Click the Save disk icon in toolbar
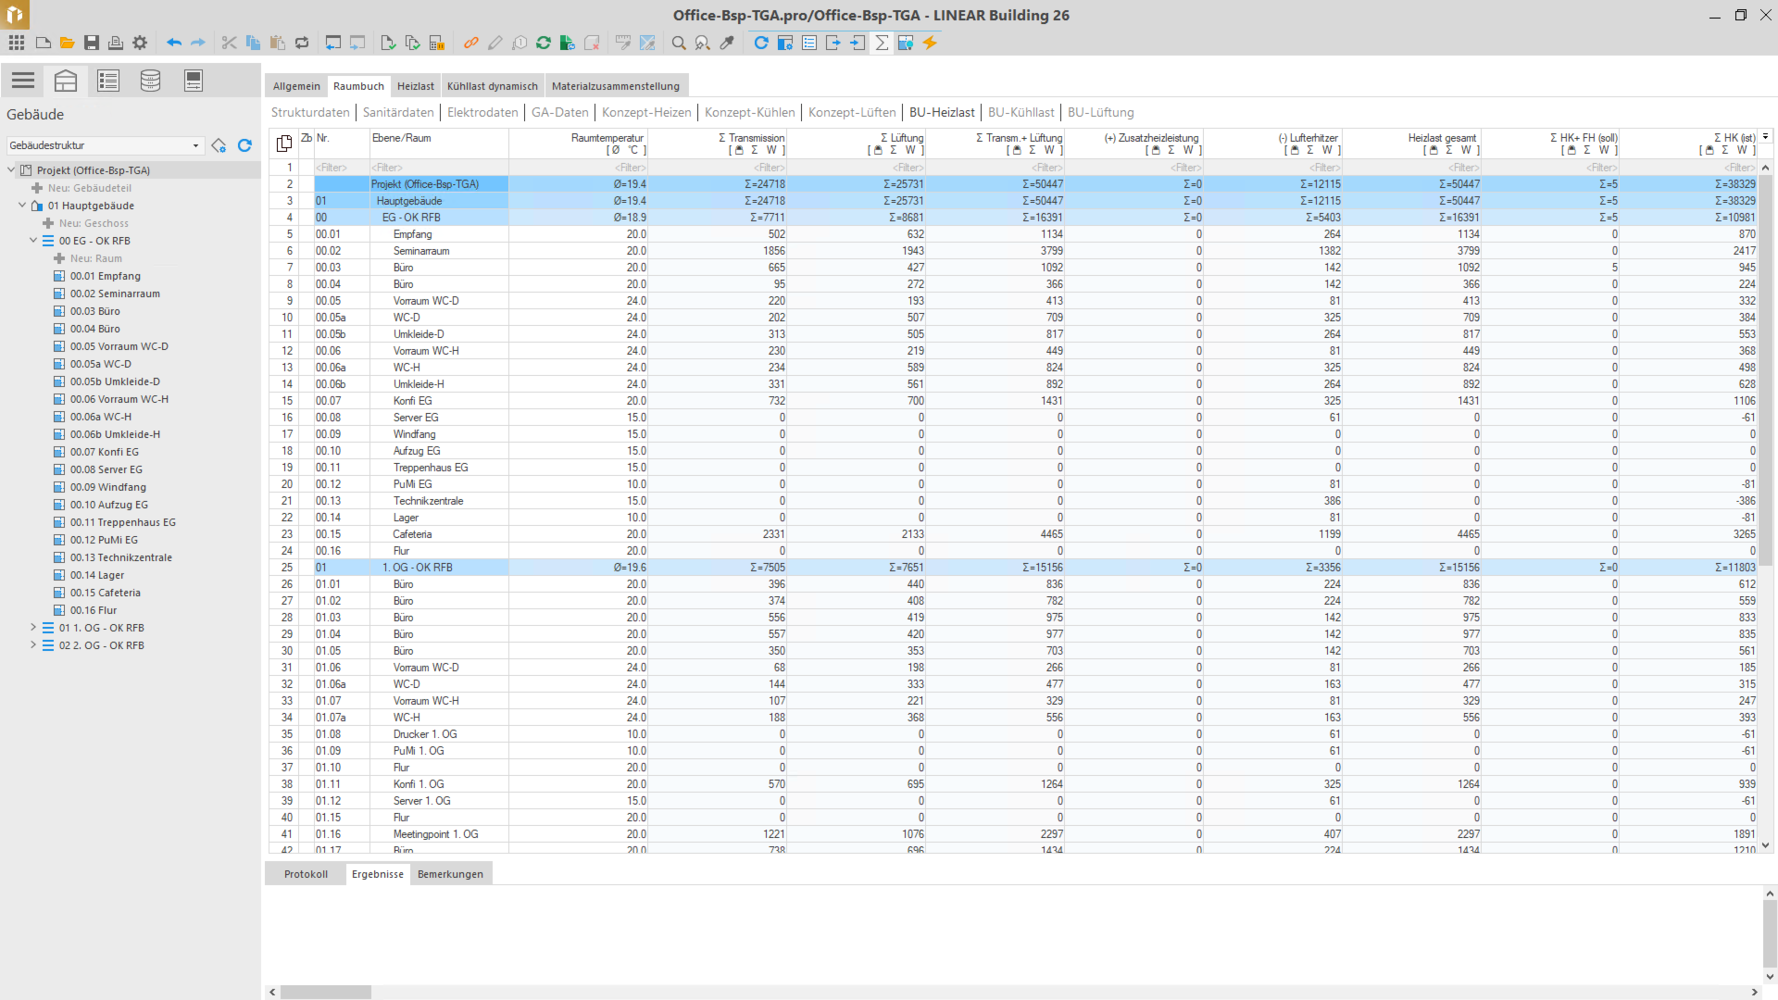Screen dimensions: 1778x1000 click(x=91, y=43)
